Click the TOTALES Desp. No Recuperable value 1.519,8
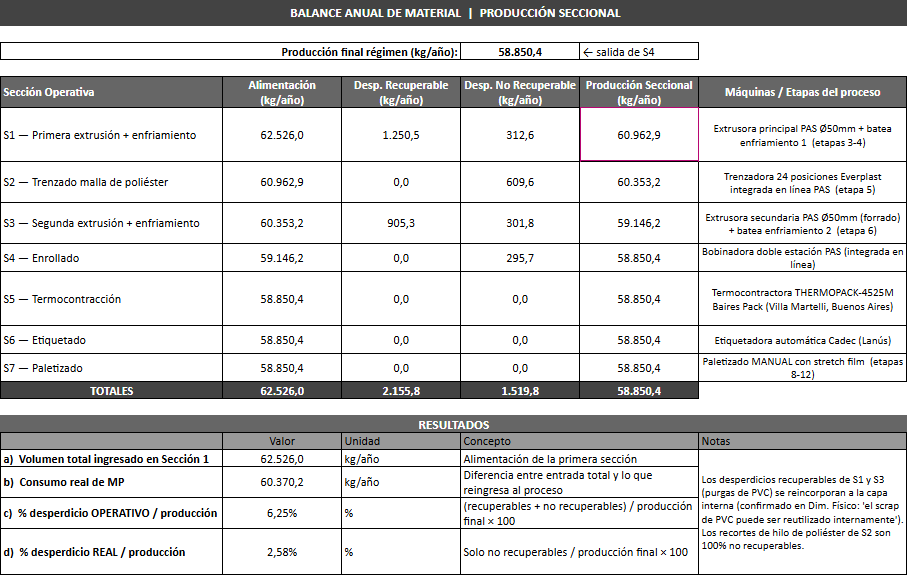909x577 pixels. 520,391
